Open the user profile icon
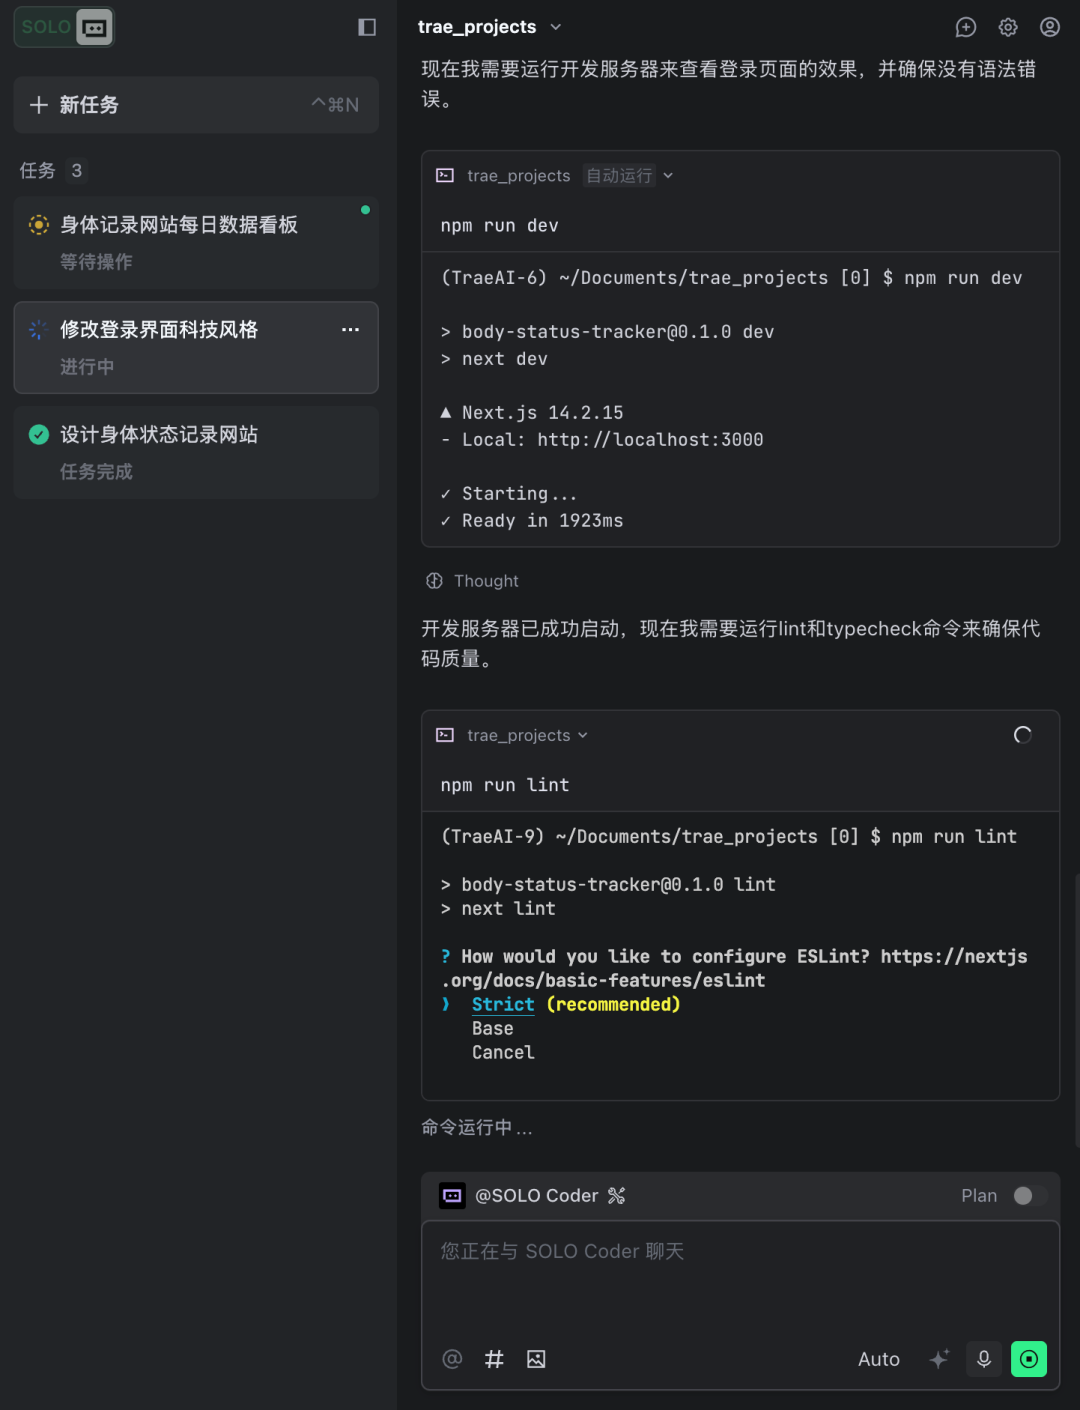This screenshot has height=1410, width=1080. [x=1050, y=27]
